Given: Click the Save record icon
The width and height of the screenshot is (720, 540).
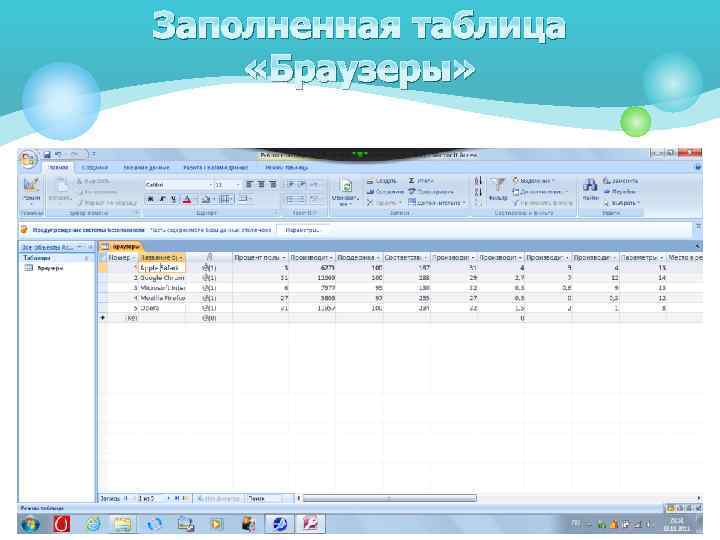Looking at the screenshot, I should pyautogui.click(x=370, y=192).
